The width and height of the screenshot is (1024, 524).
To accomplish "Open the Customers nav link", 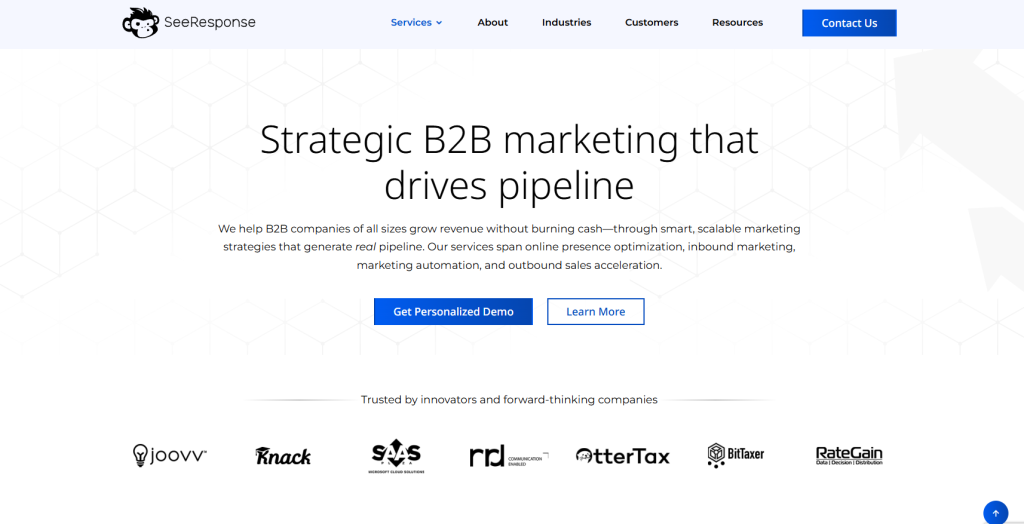I will click(651, 22).
